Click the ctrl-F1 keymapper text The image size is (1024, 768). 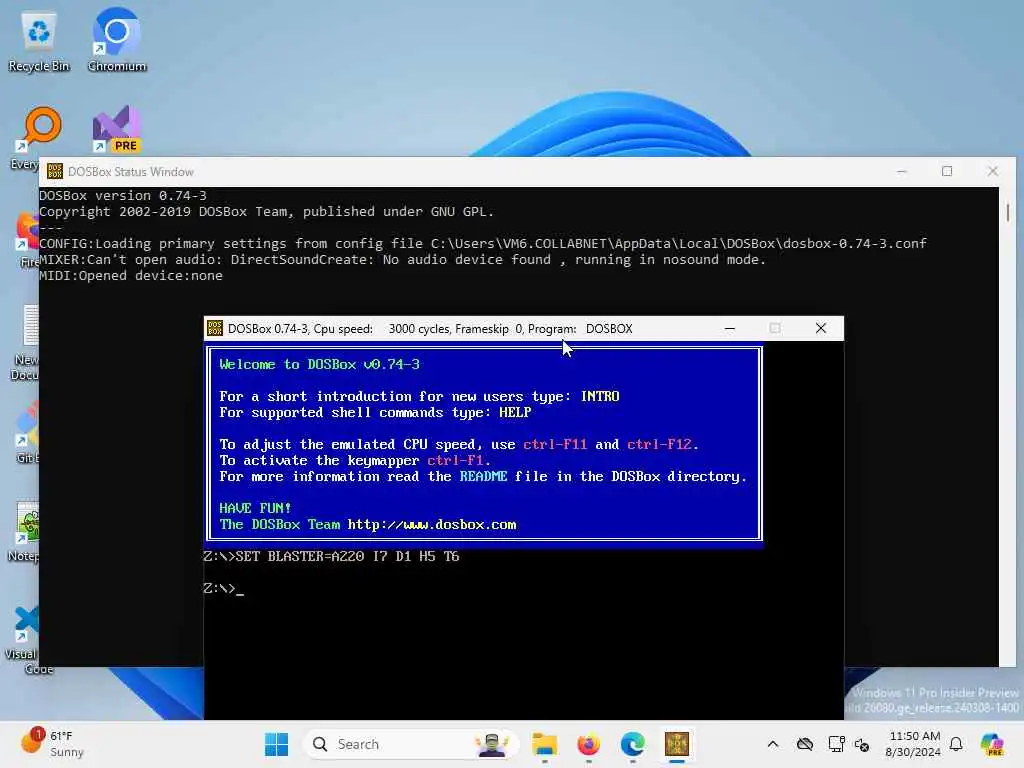455,460
